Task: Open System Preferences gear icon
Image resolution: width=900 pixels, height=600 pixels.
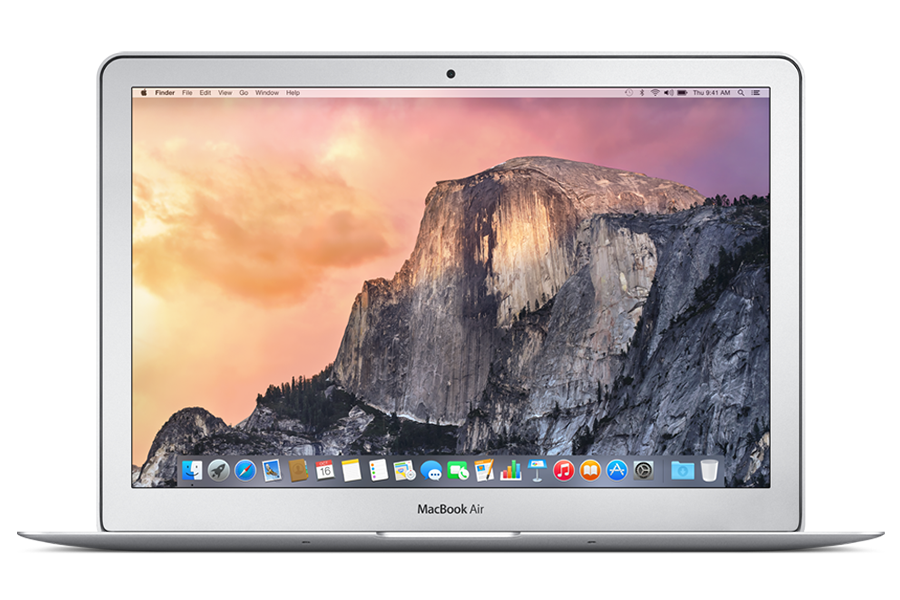Action: click(643, 471)
